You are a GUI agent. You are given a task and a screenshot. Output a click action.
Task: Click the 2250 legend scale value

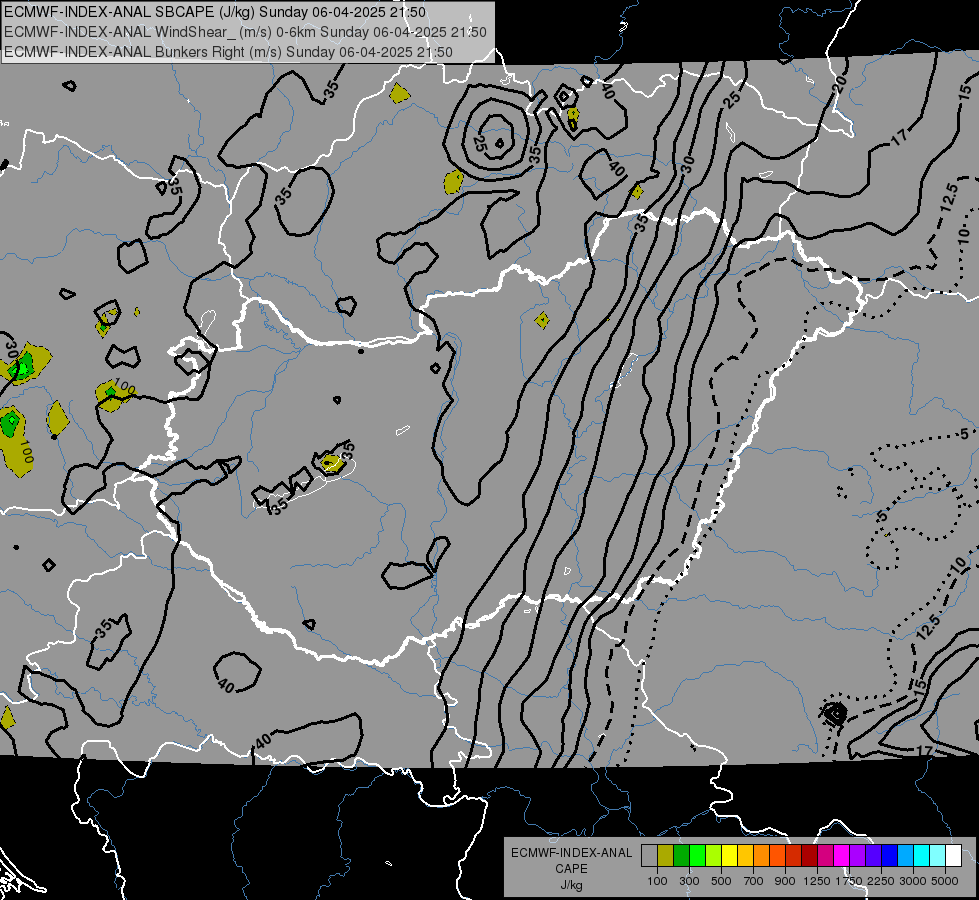point(881,881)
